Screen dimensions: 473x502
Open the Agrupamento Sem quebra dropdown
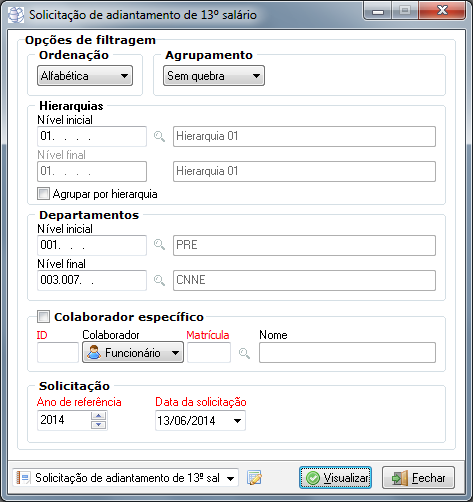[214, 76]
